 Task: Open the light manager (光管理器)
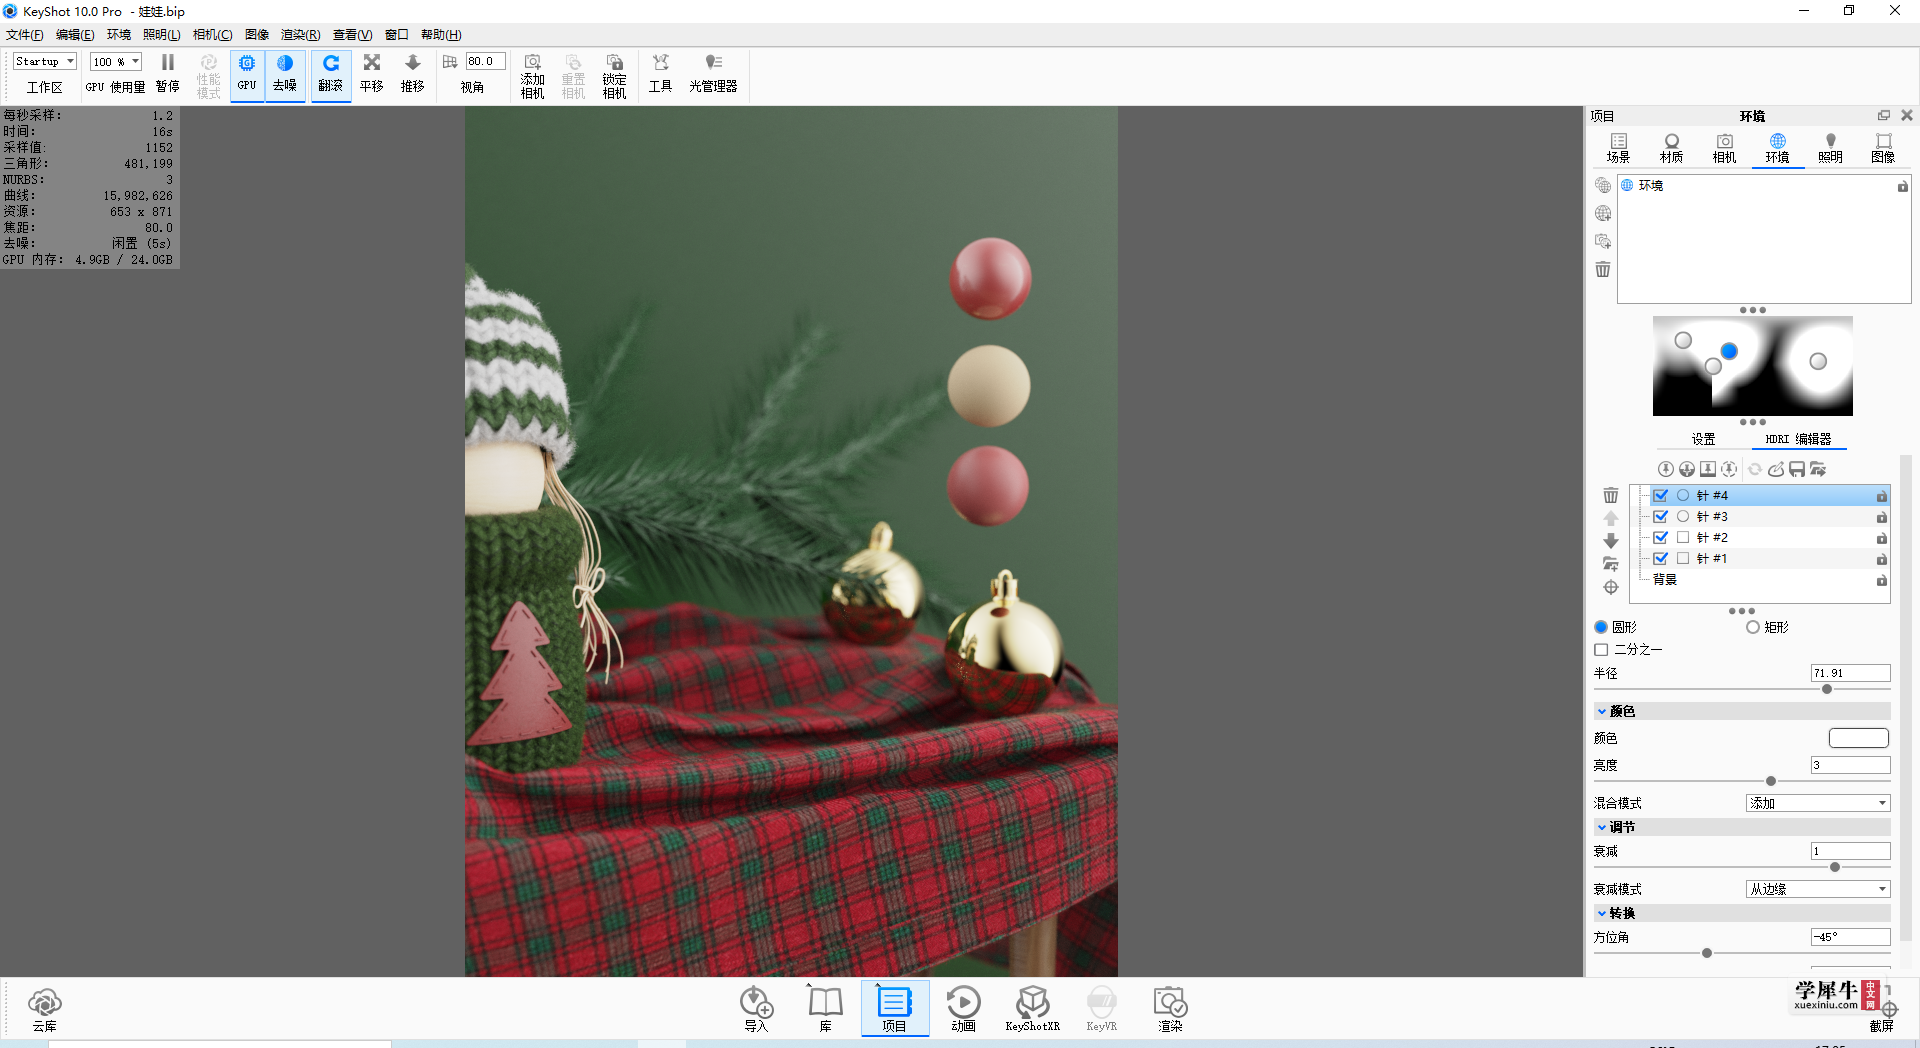click(713, 75)
